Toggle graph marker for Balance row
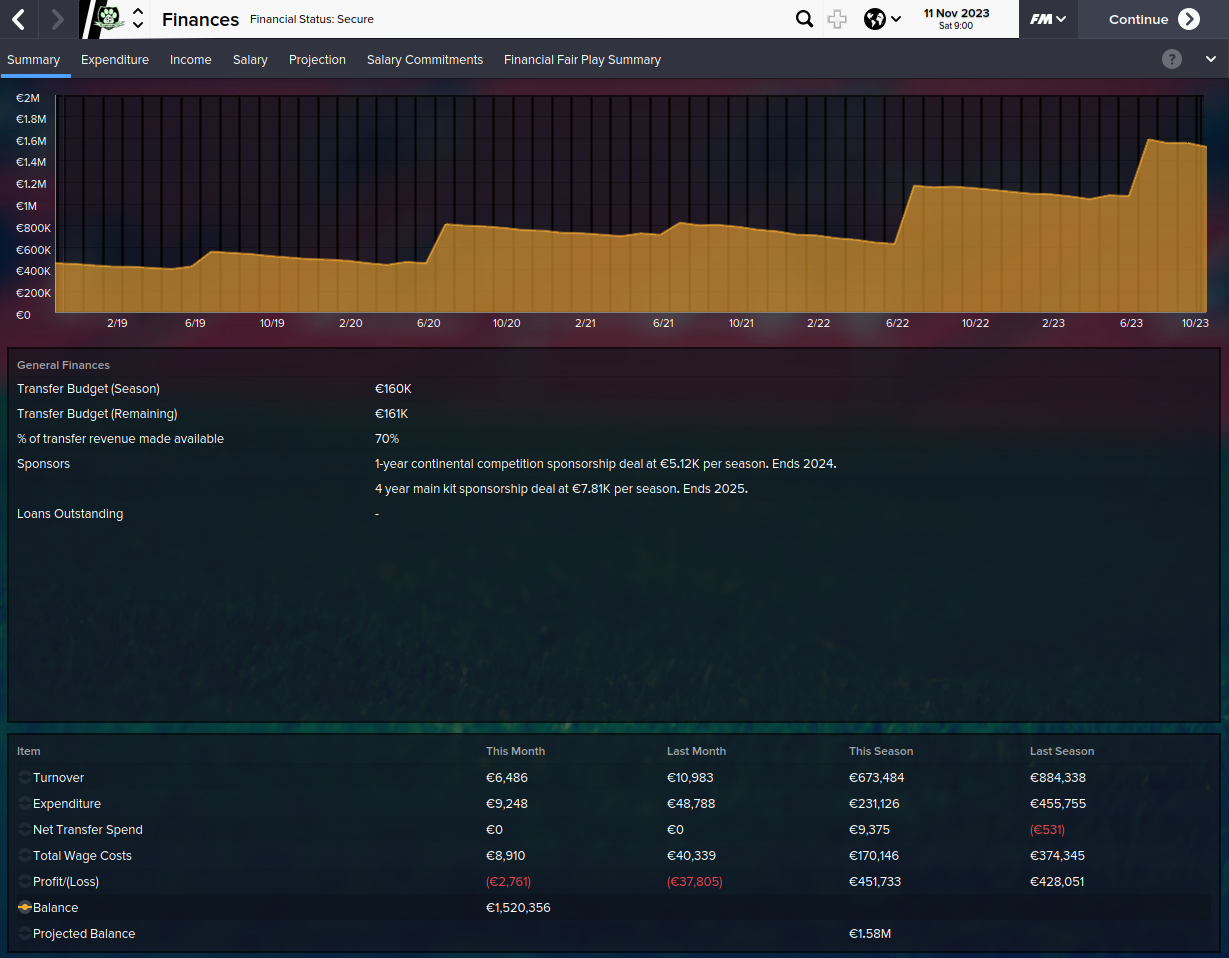The height and width of the screenshot is (958, 1229). (24, 908)
